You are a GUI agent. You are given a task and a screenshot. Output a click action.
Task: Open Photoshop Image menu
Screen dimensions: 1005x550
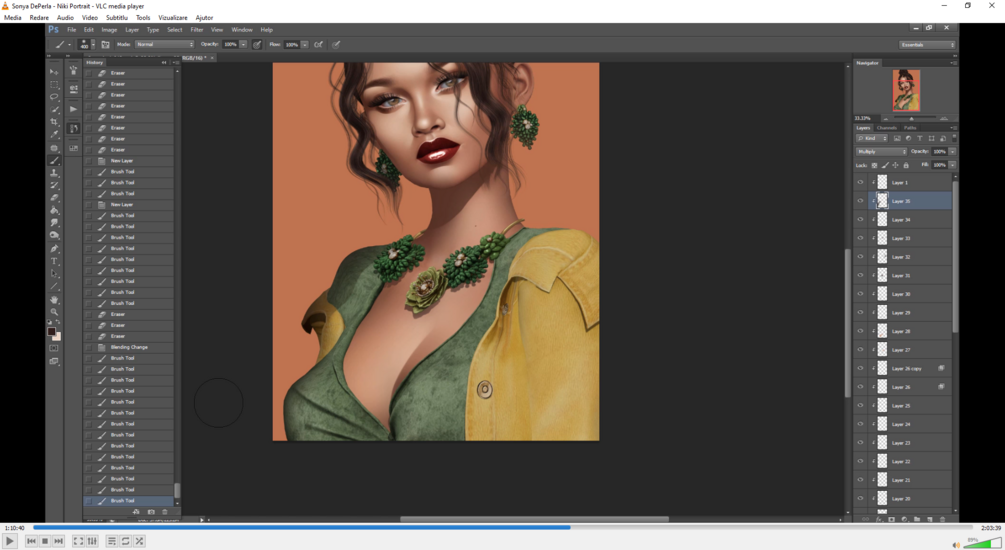[109, 29]
